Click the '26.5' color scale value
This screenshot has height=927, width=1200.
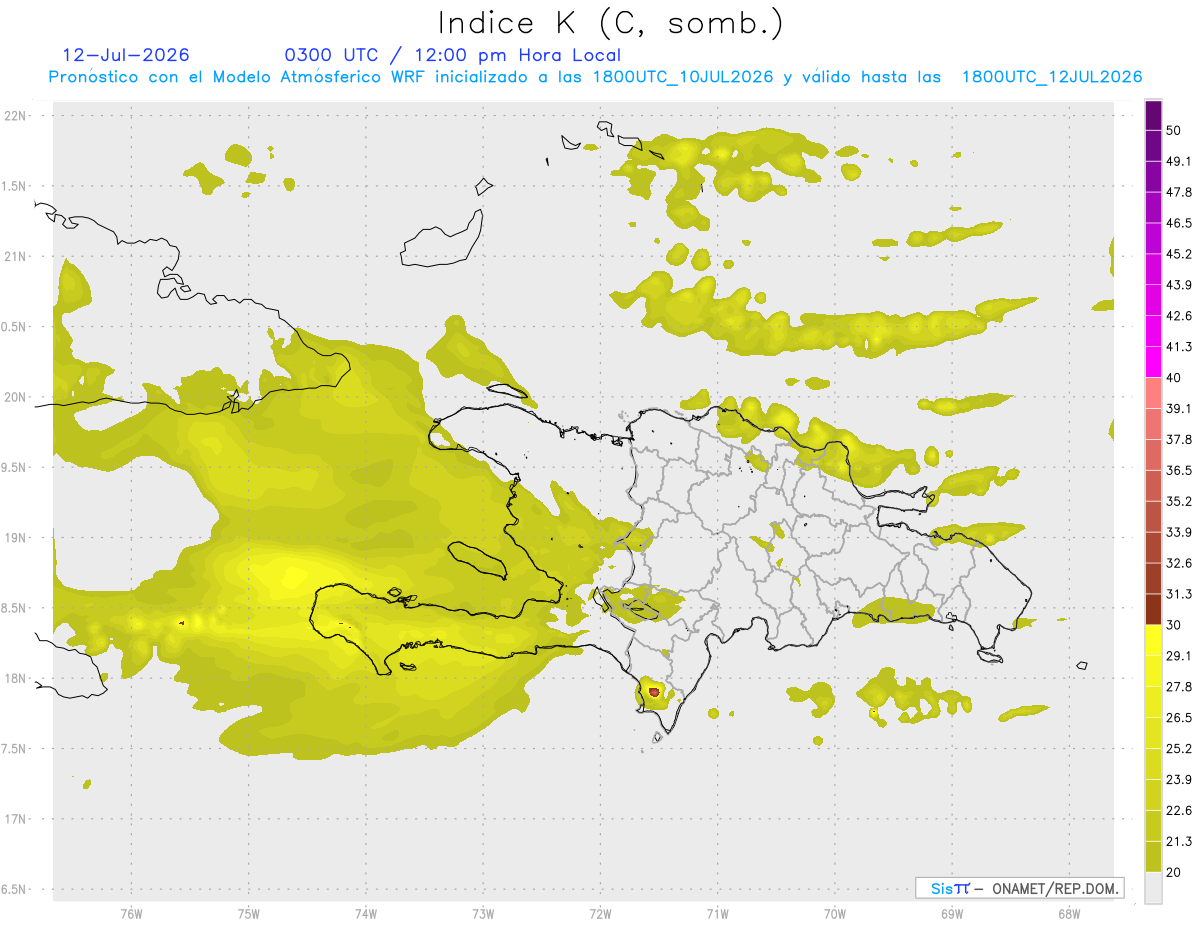click(1178, 718)
